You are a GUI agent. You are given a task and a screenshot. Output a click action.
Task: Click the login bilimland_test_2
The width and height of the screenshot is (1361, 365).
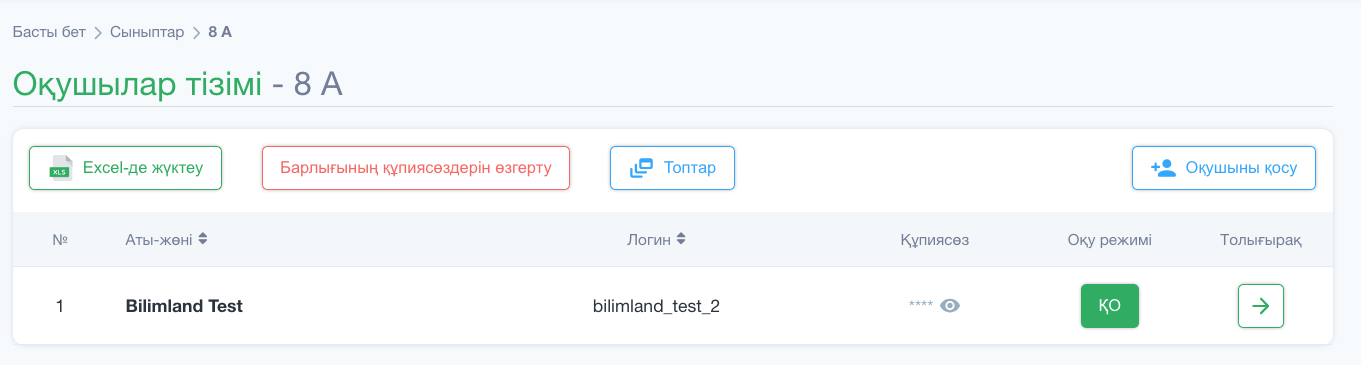point(656,306)
